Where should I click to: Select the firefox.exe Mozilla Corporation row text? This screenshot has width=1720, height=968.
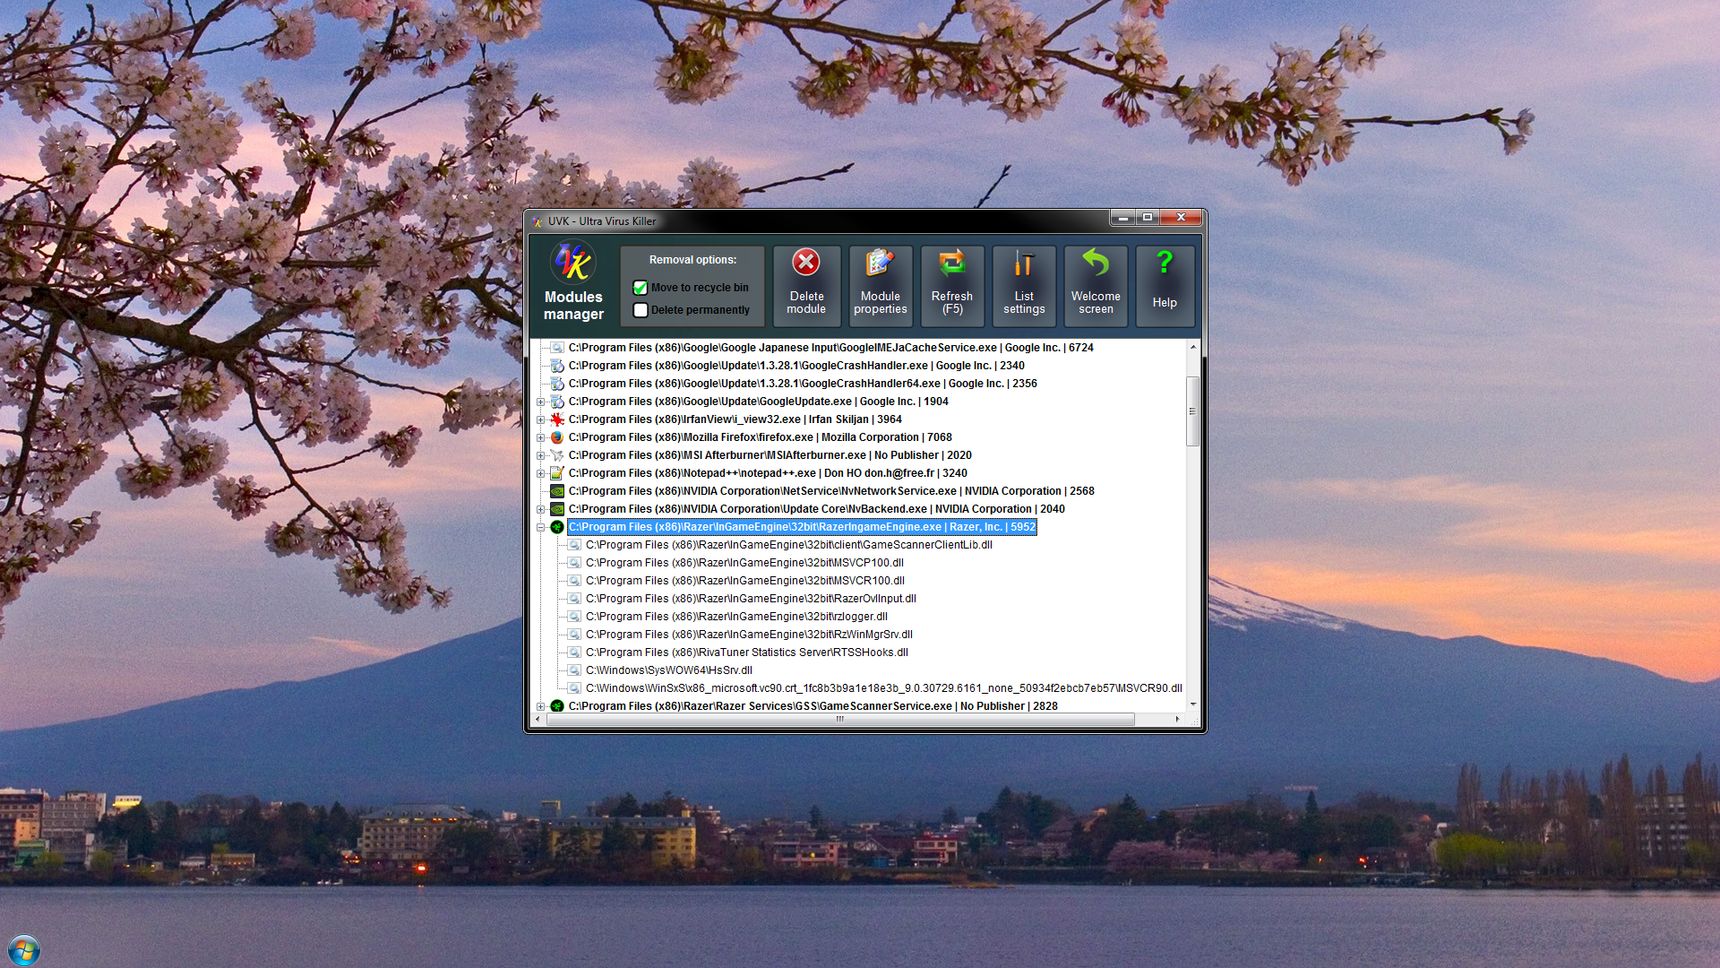tap(760, 438)
